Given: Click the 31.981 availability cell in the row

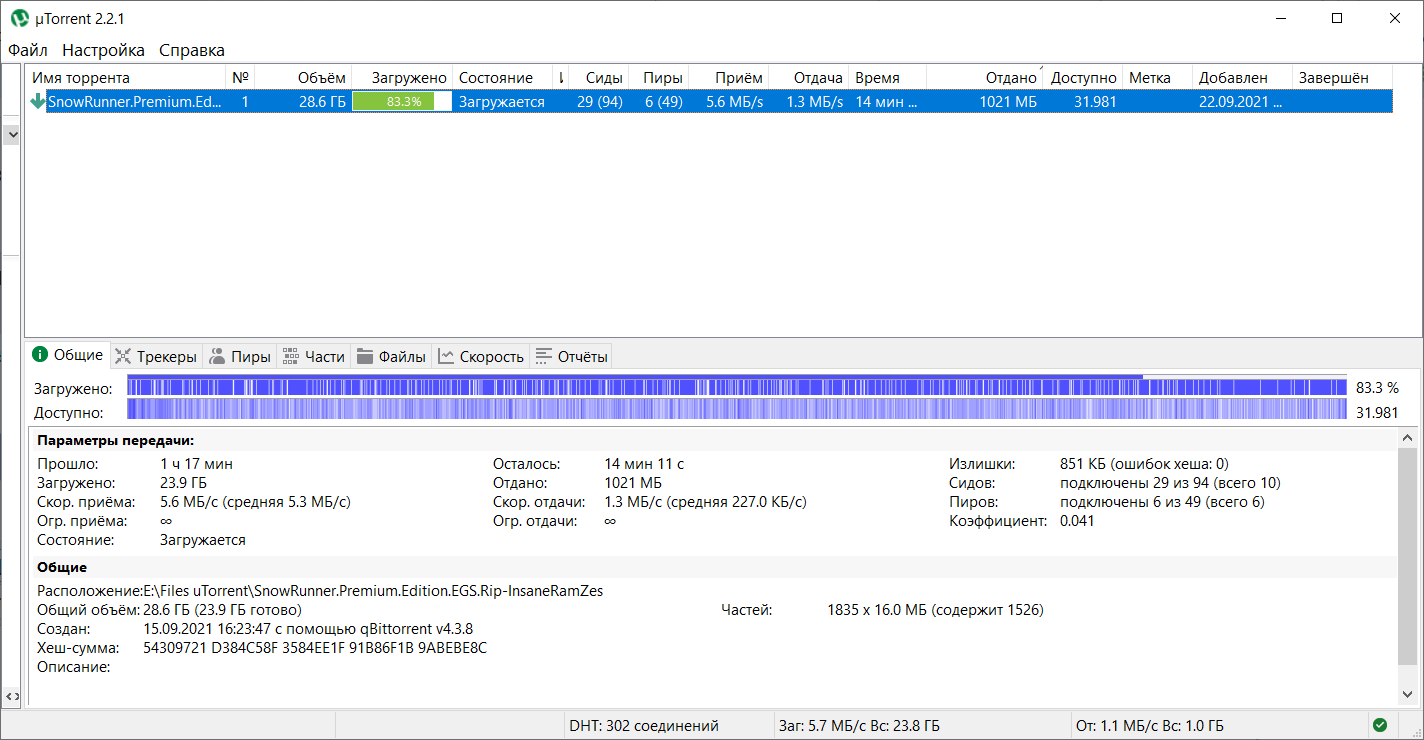Looking at the screenshot, I should 1095,101.
